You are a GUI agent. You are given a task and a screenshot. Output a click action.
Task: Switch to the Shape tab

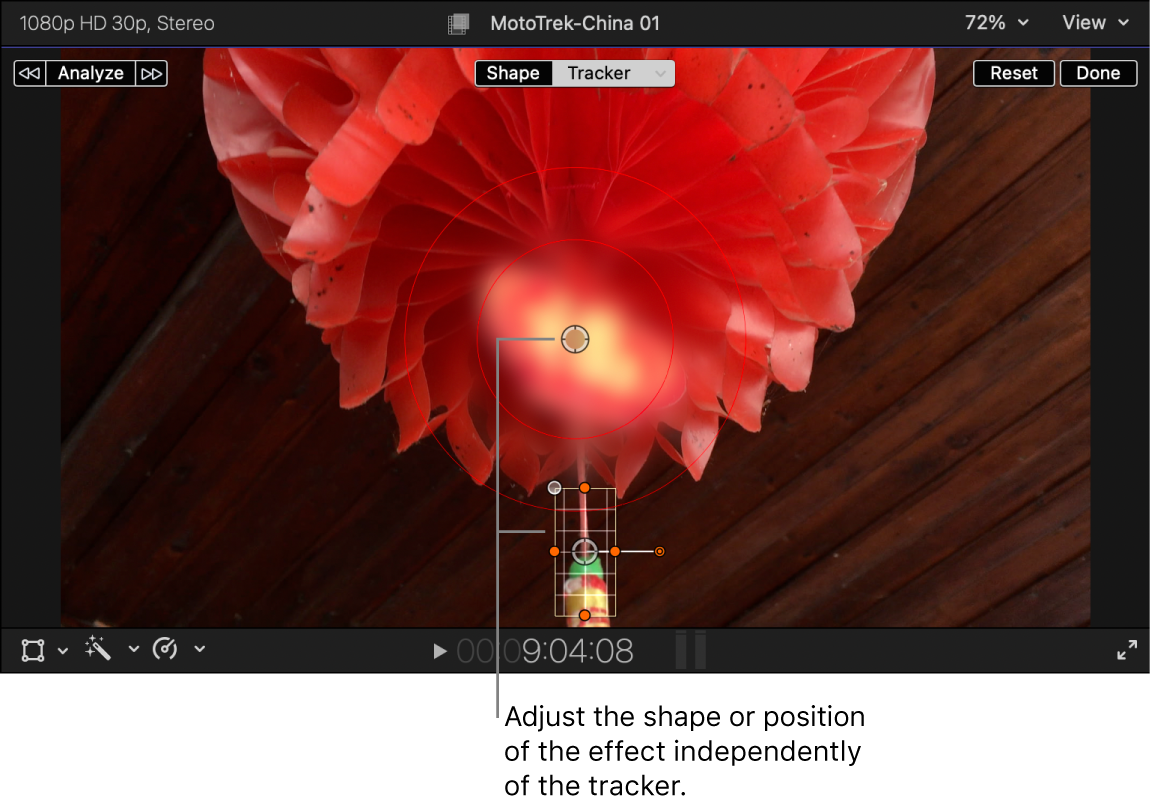click(513, 73)
